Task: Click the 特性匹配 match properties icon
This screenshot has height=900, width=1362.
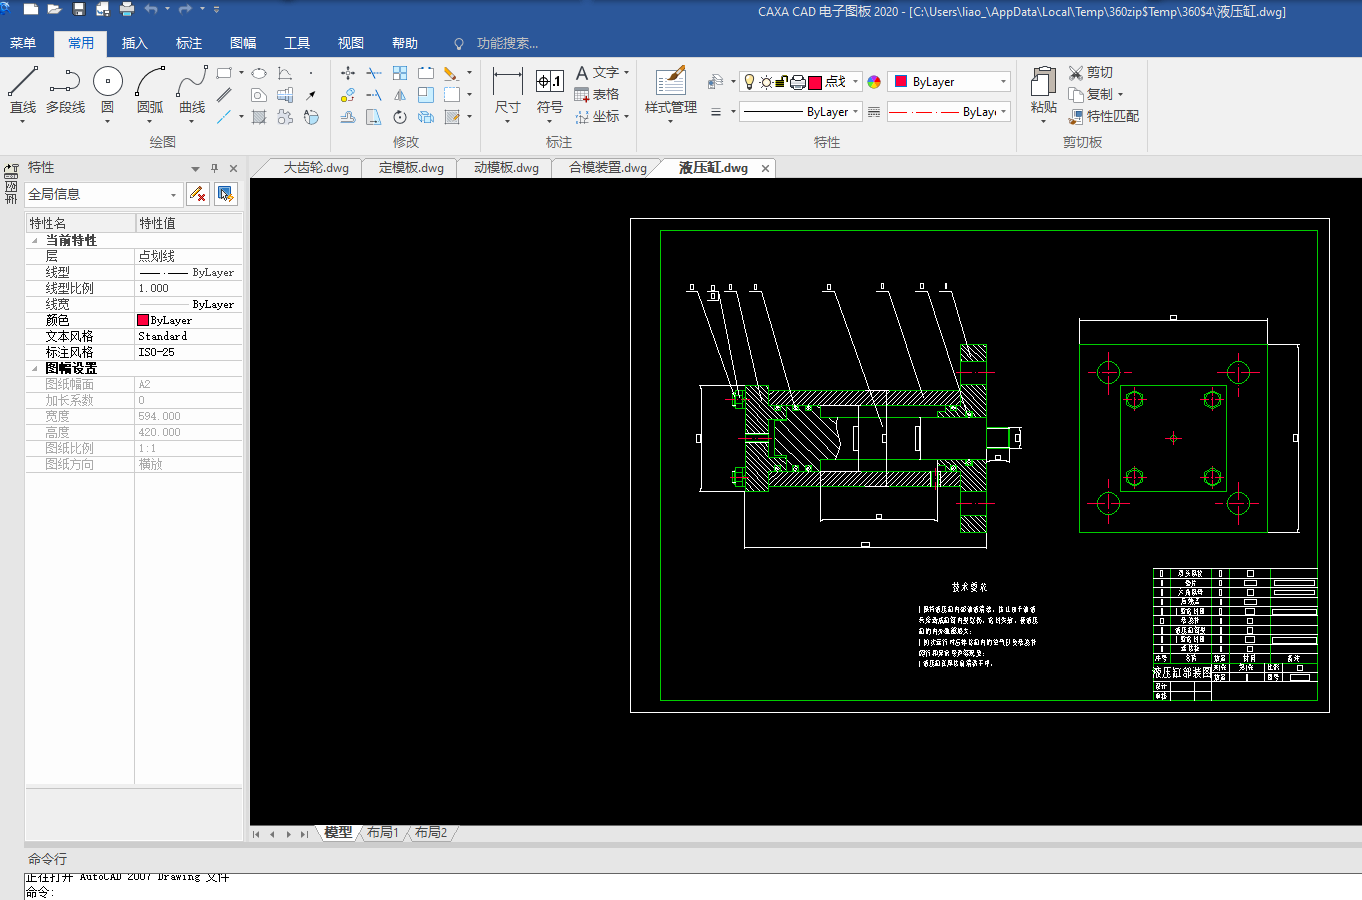Action: click(x=1076, y=117)
